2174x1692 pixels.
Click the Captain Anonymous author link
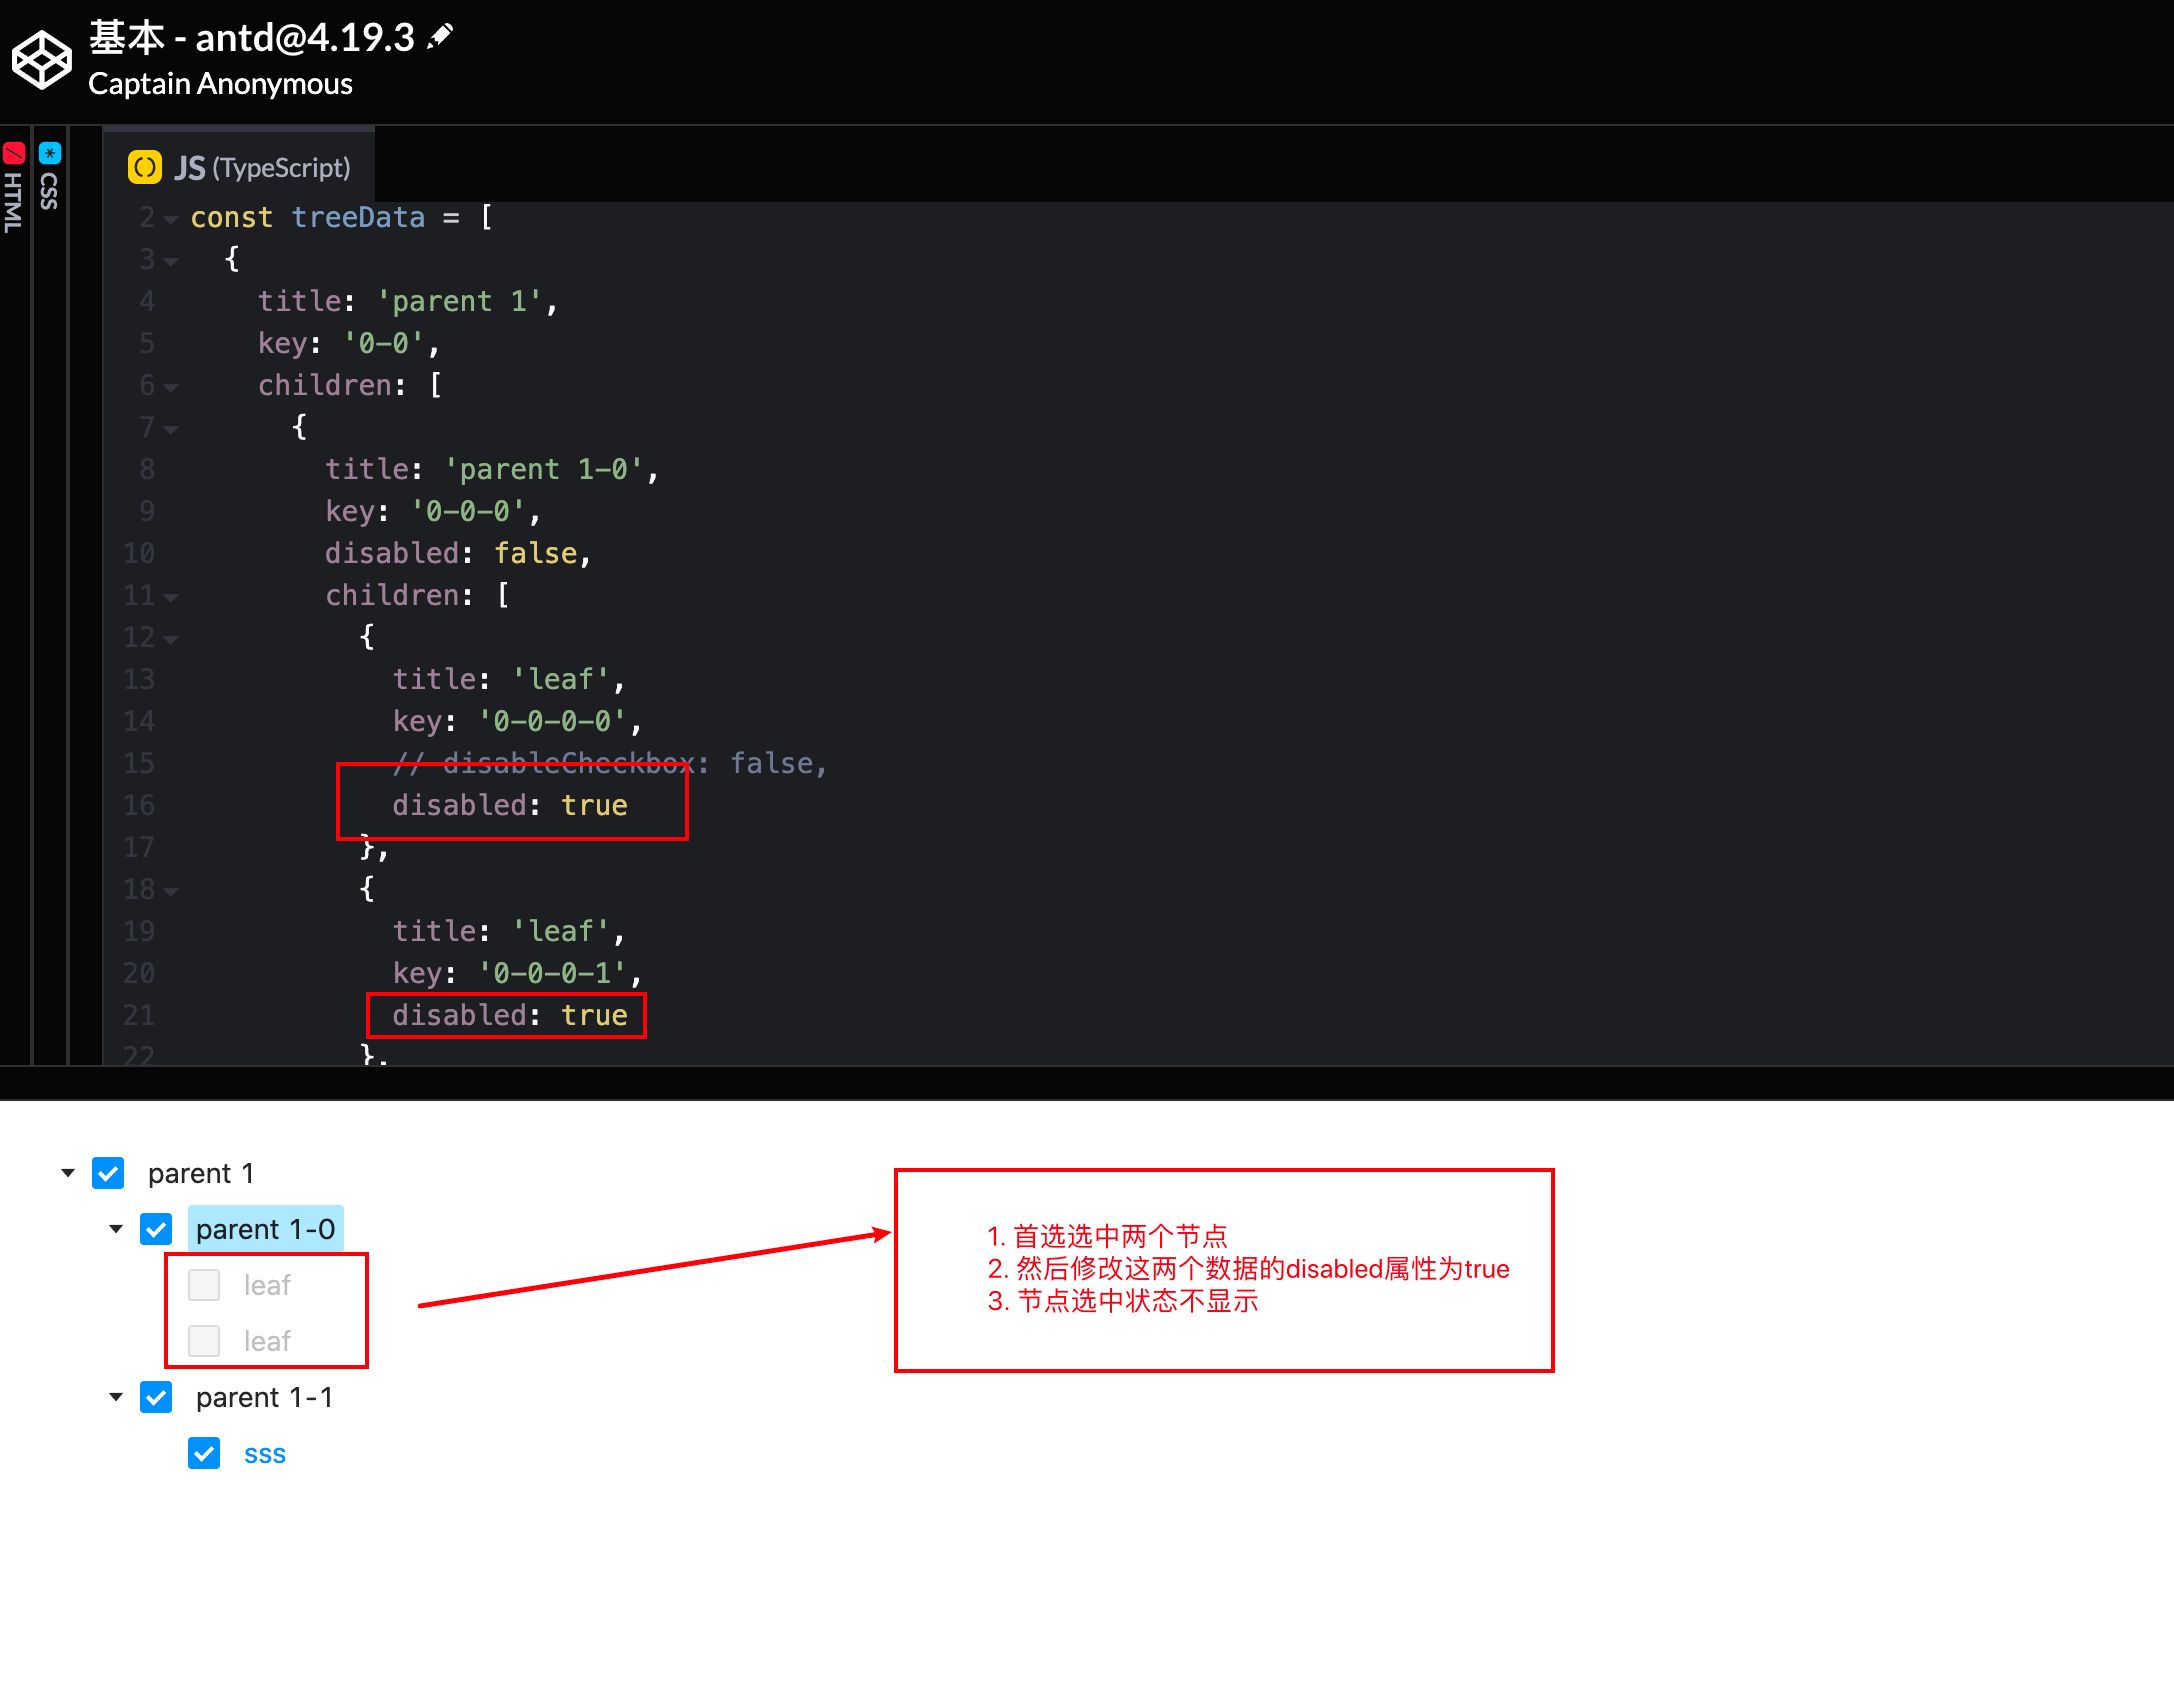coord(220,84)
